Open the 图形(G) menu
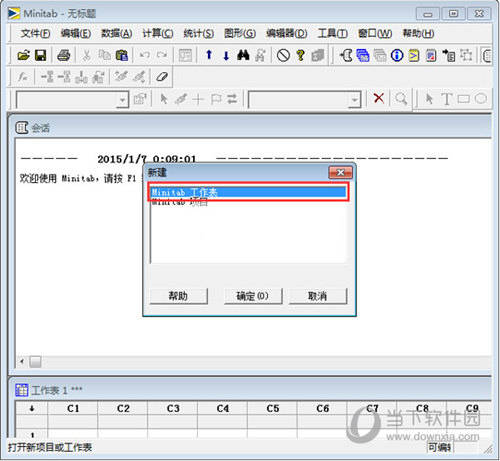The width and height of the screenshot is (500, 461). point(240,33)
